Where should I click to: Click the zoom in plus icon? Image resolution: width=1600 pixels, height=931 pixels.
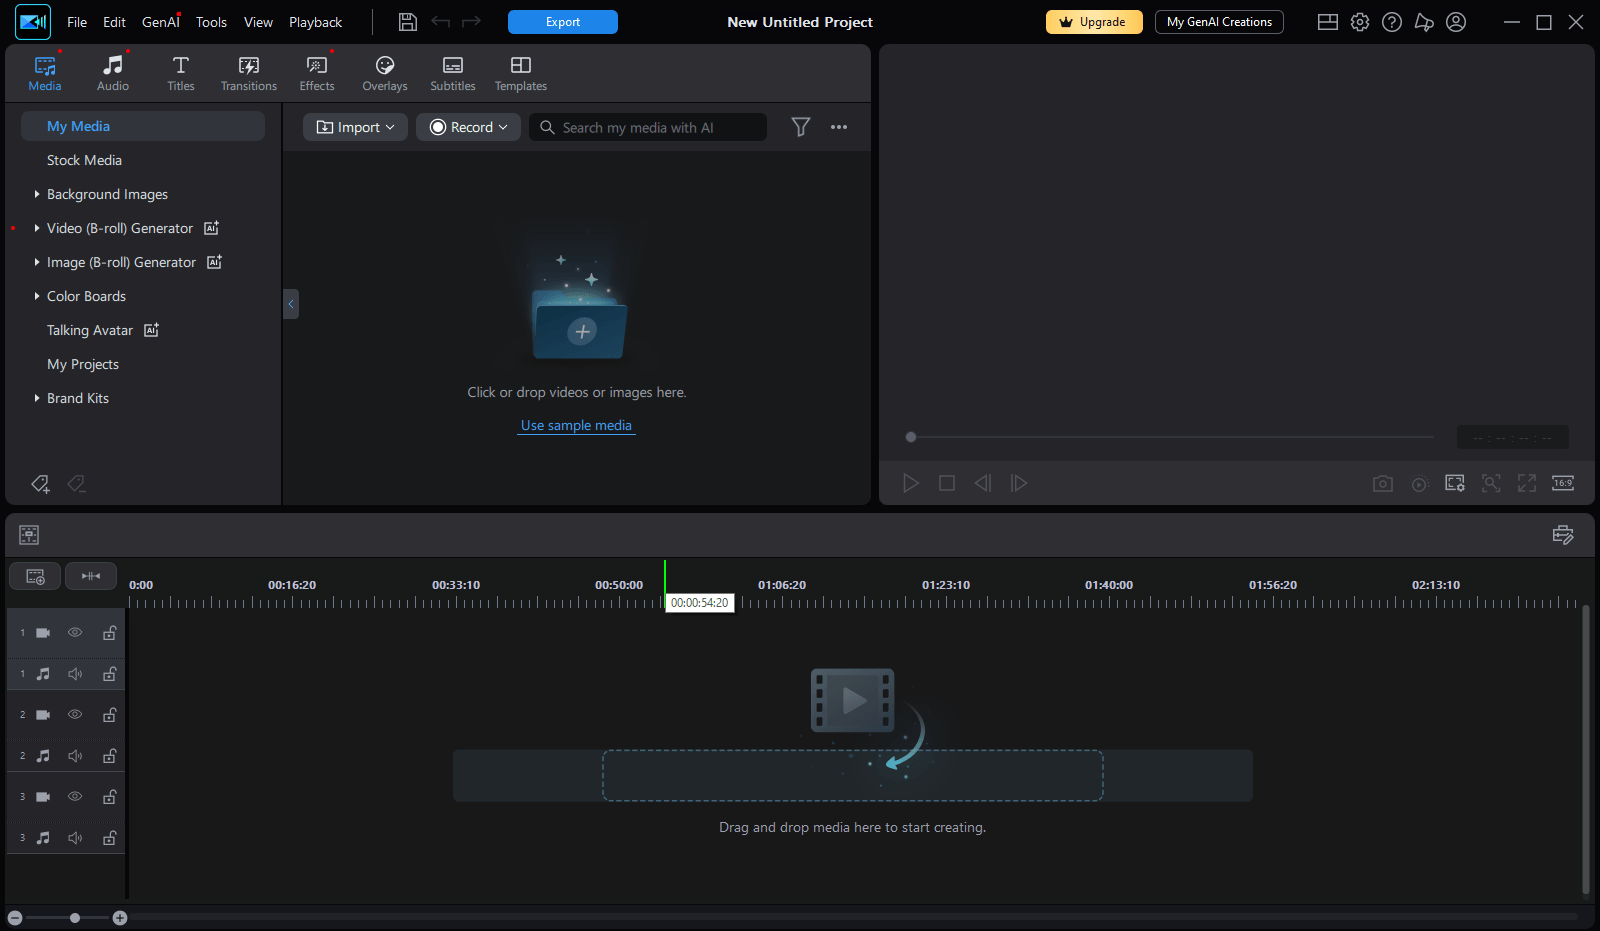[x=120, y=918]
